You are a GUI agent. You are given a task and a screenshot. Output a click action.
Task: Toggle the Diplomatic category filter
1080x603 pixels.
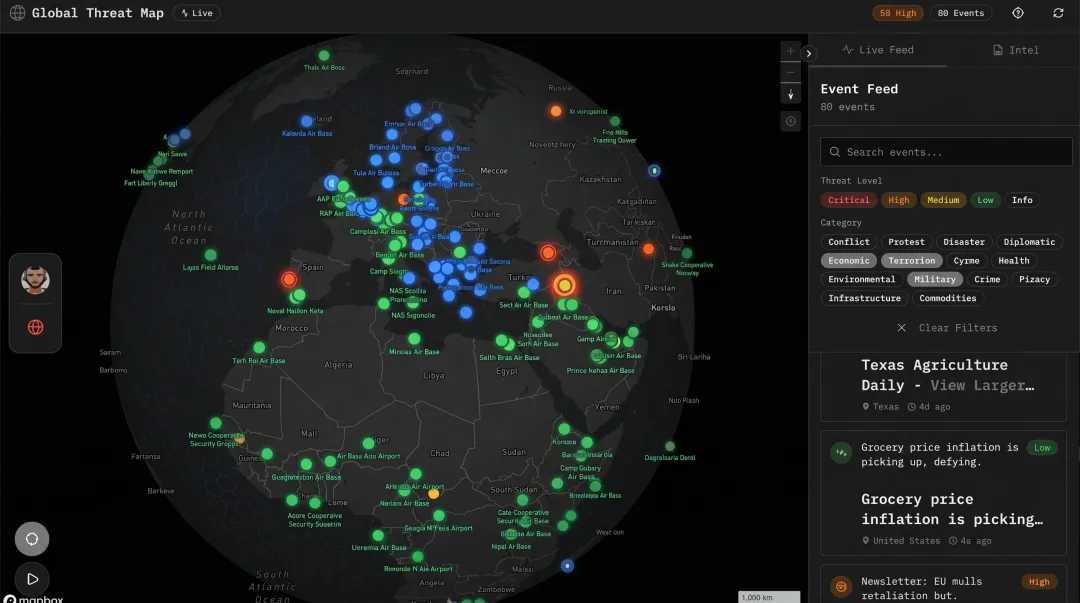[x=1029, y=242]
